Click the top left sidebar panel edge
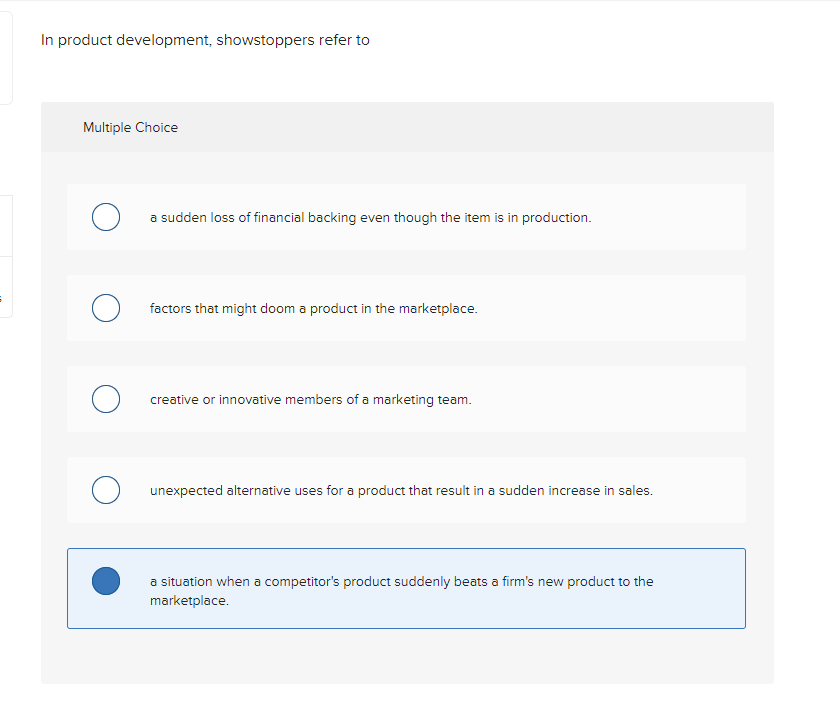 pyautogui.click(x=6, y=58)
